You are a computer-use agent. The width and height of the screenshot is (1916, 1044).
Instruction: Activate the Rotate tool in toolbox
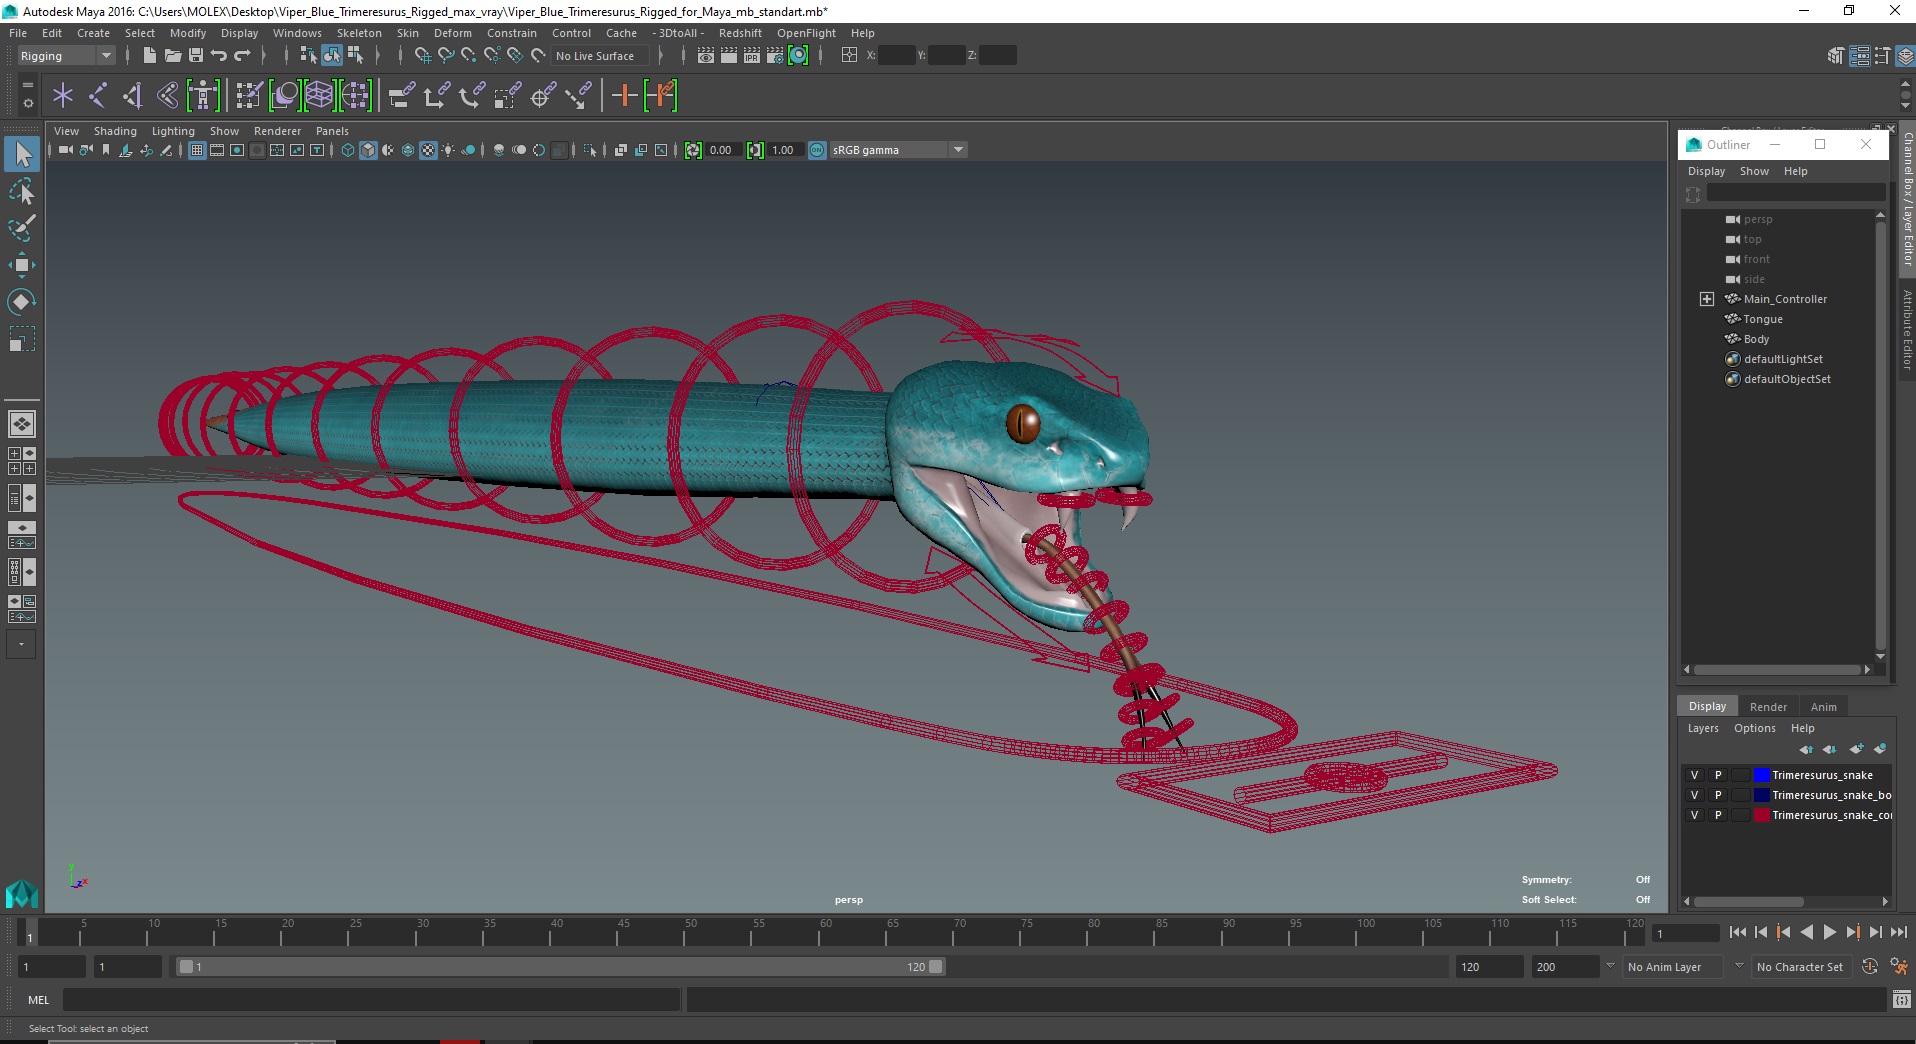(22, 302)
